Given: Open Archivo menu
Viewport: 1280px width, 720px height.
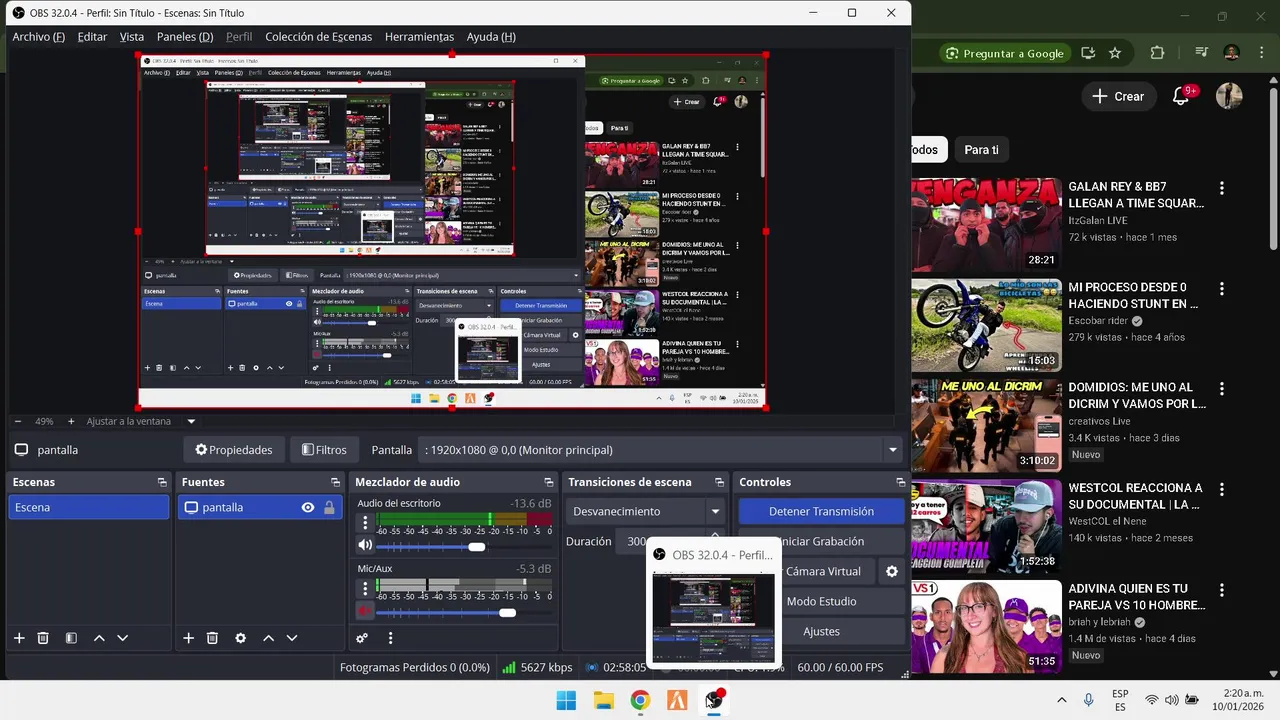Looking at the screenshot, I should [x=38, y=36].
